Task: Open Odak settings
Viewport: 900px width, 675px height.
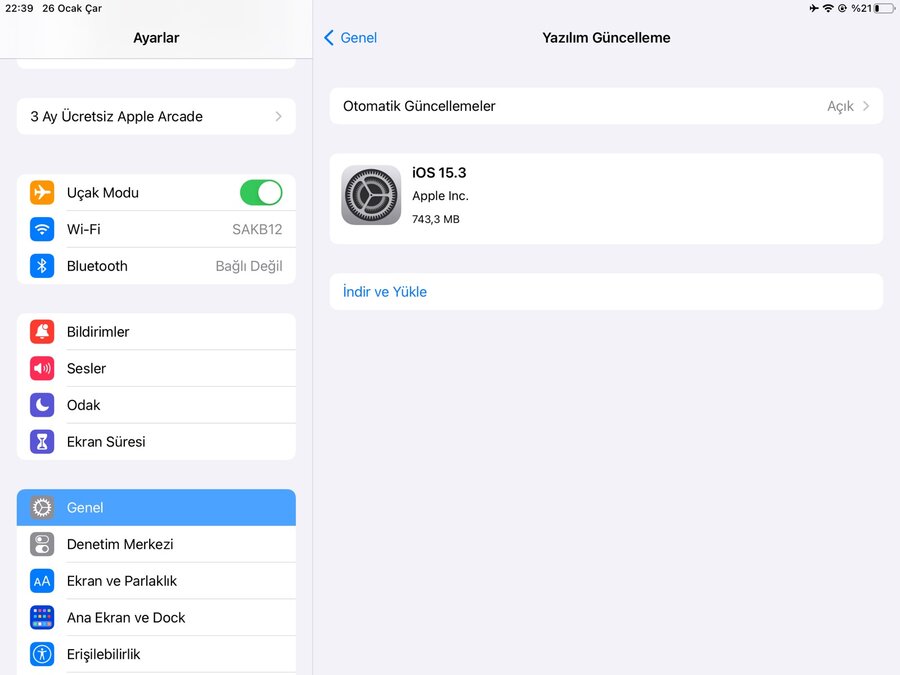Action: coord(156,405)
